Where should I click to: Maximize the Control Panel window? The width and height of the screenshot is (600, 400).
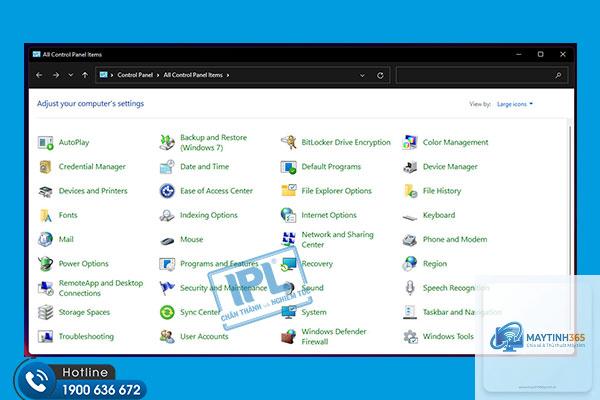[x=540, y=54]
